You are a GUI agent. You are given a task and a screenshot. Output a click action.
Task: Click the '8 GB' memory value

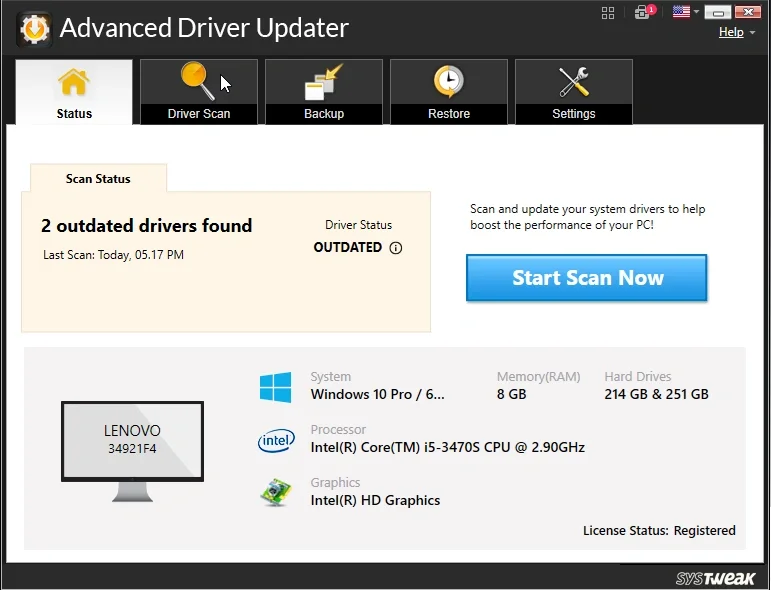click(x=511, y=394)
